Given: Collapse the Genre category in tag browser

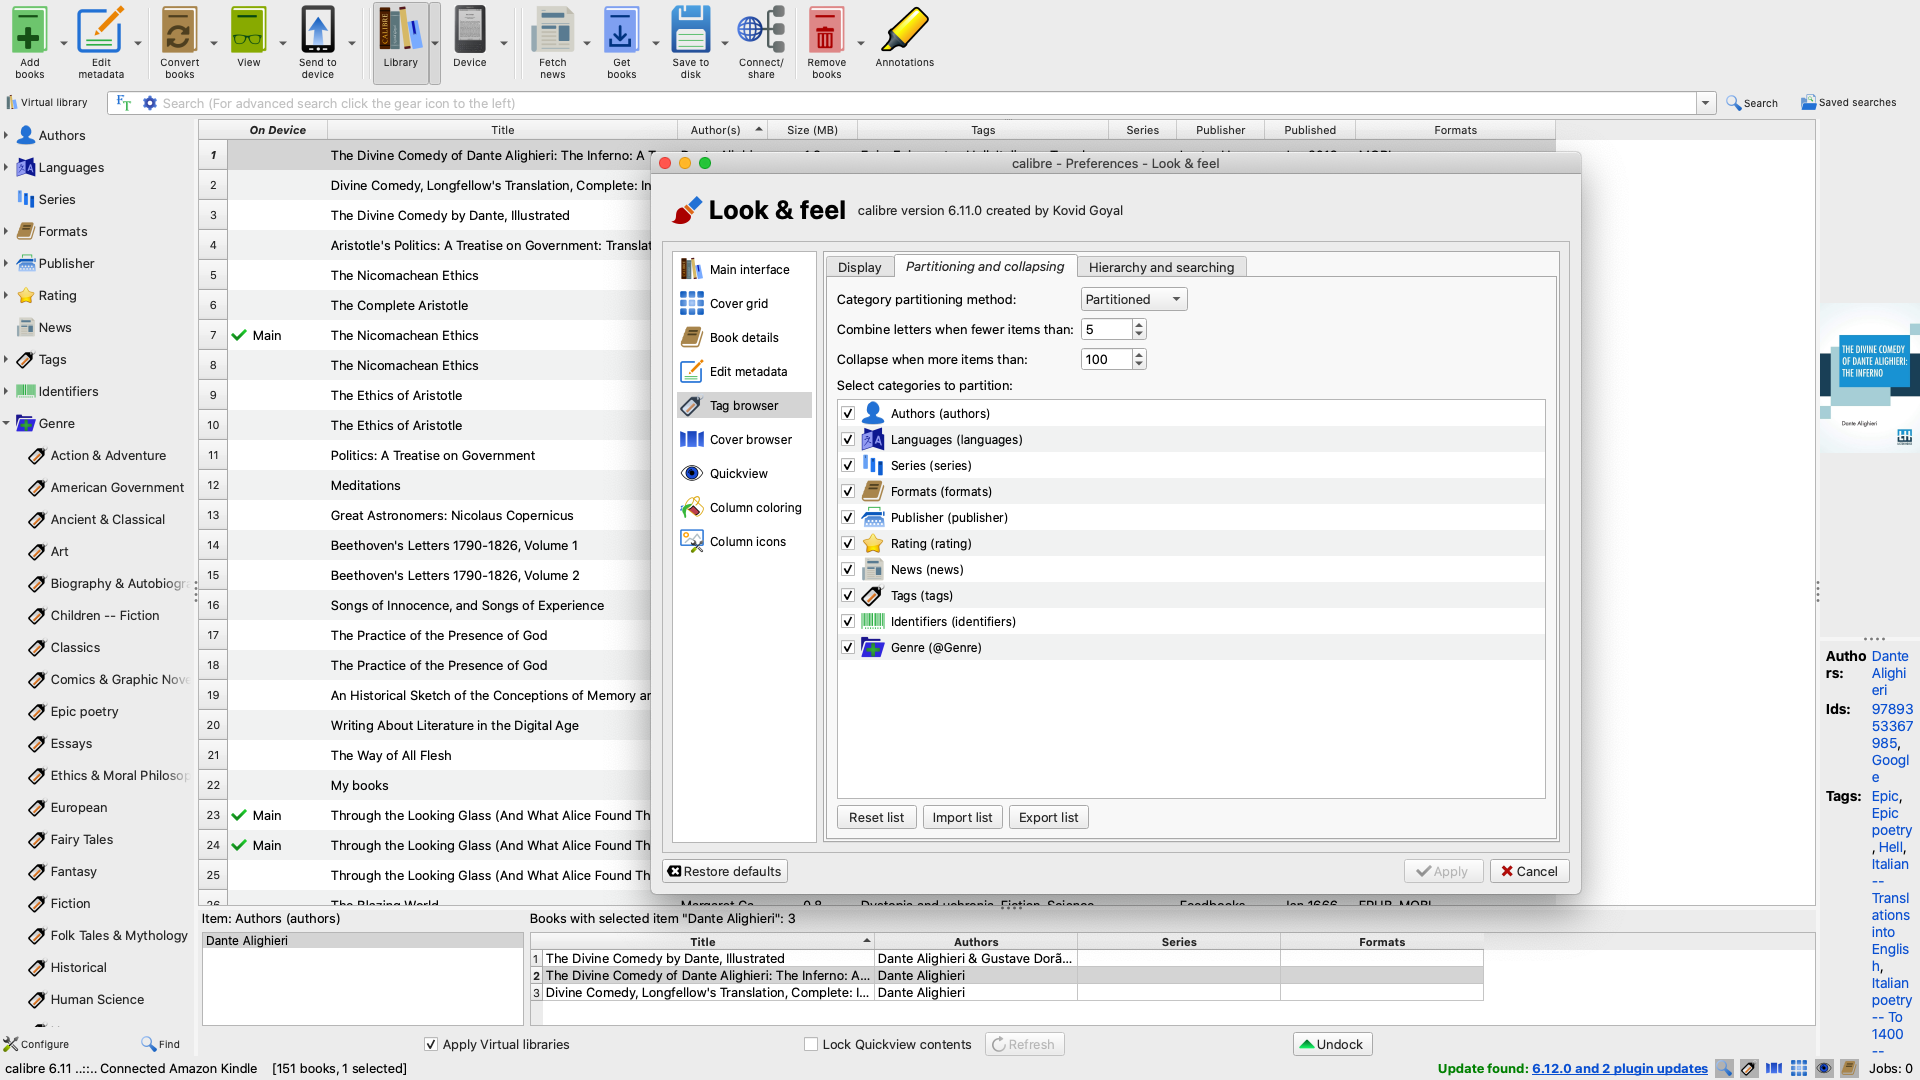Looking at the screenshot, I should point(6,424).
